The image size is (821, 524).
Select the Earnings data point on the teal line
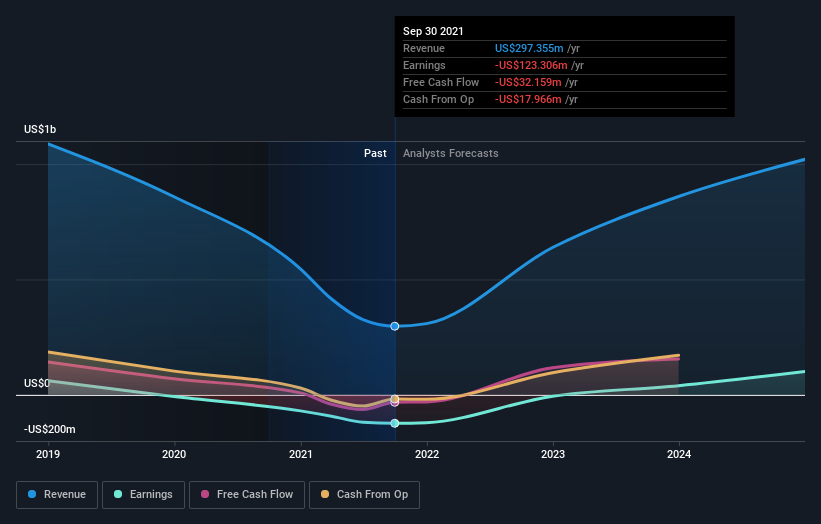click(395, 423)
